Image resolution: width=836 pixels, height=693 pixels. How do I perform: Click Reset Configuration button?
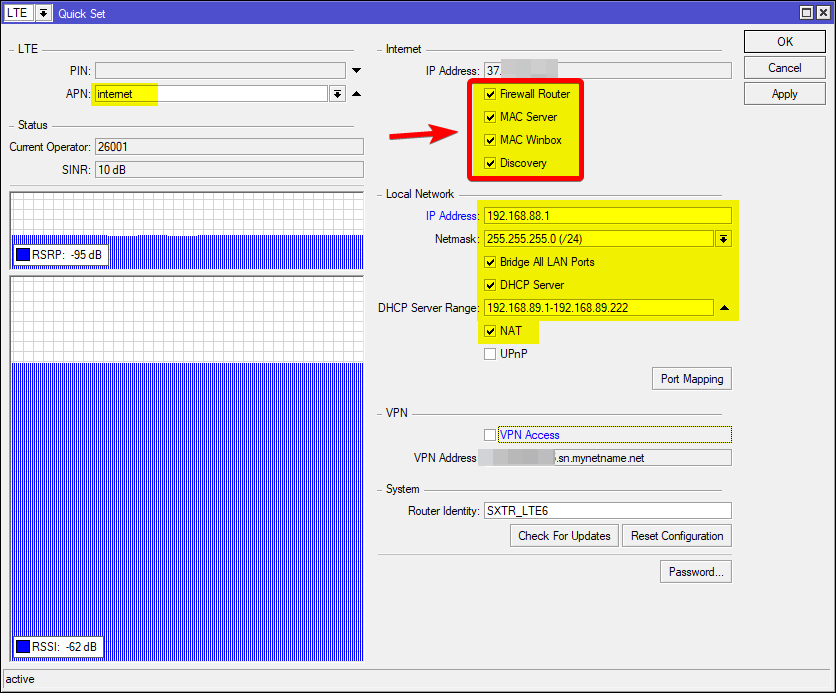click(677, 535)
